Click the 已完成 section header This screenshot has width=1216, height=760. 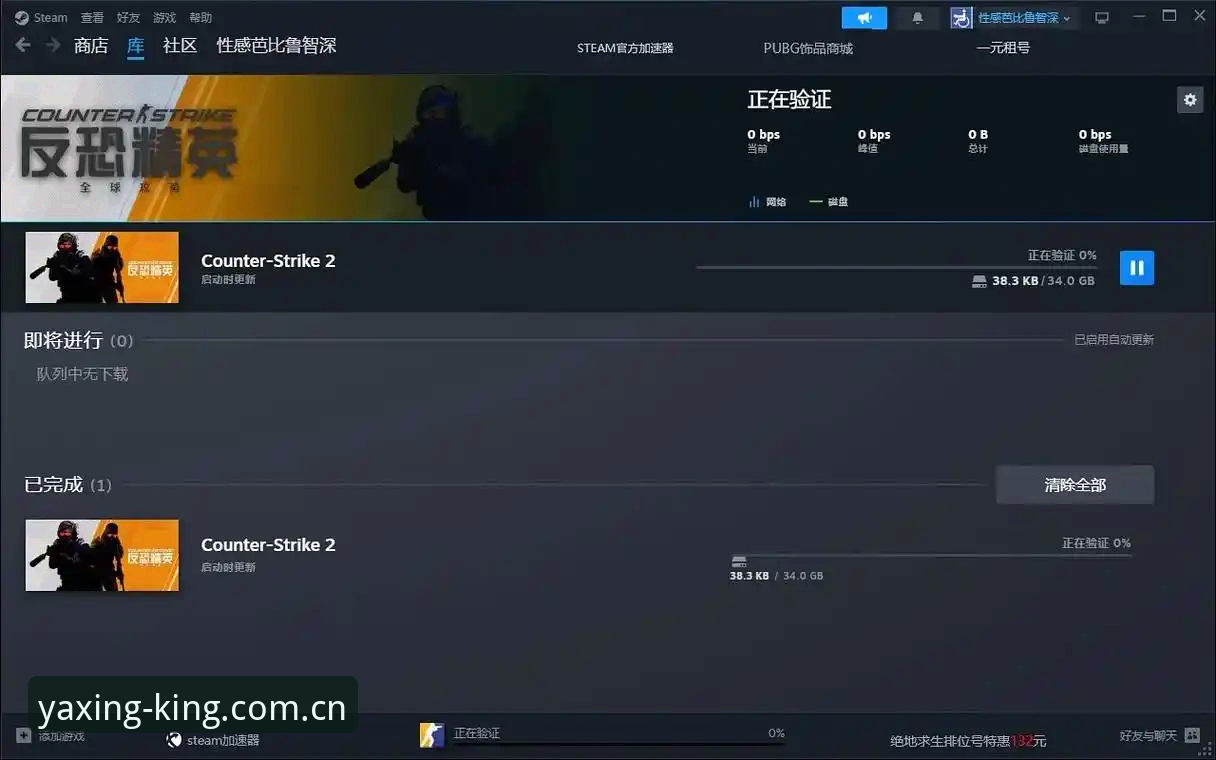click(54, 485)
